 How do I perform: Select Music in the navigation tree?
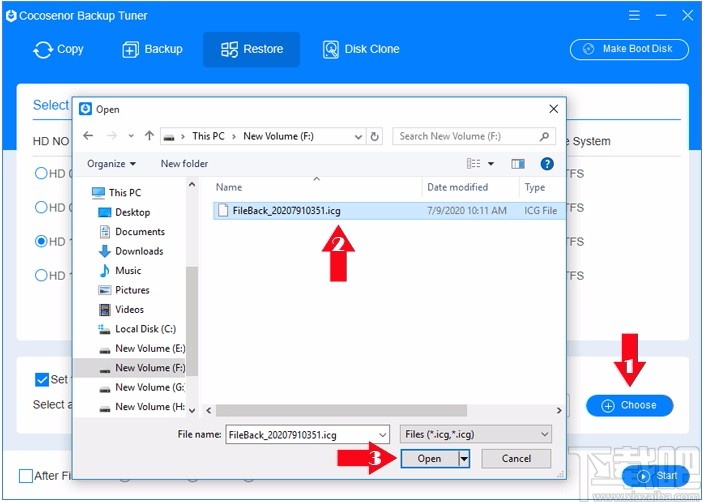point(120,271)
